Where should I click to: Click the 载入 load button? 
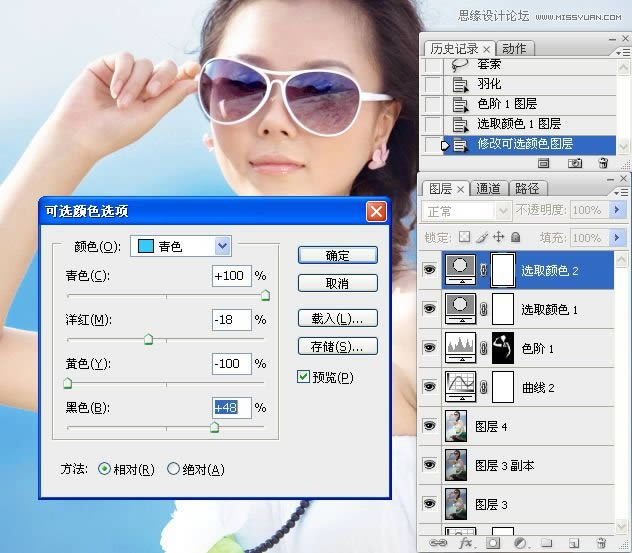(337, 319)
